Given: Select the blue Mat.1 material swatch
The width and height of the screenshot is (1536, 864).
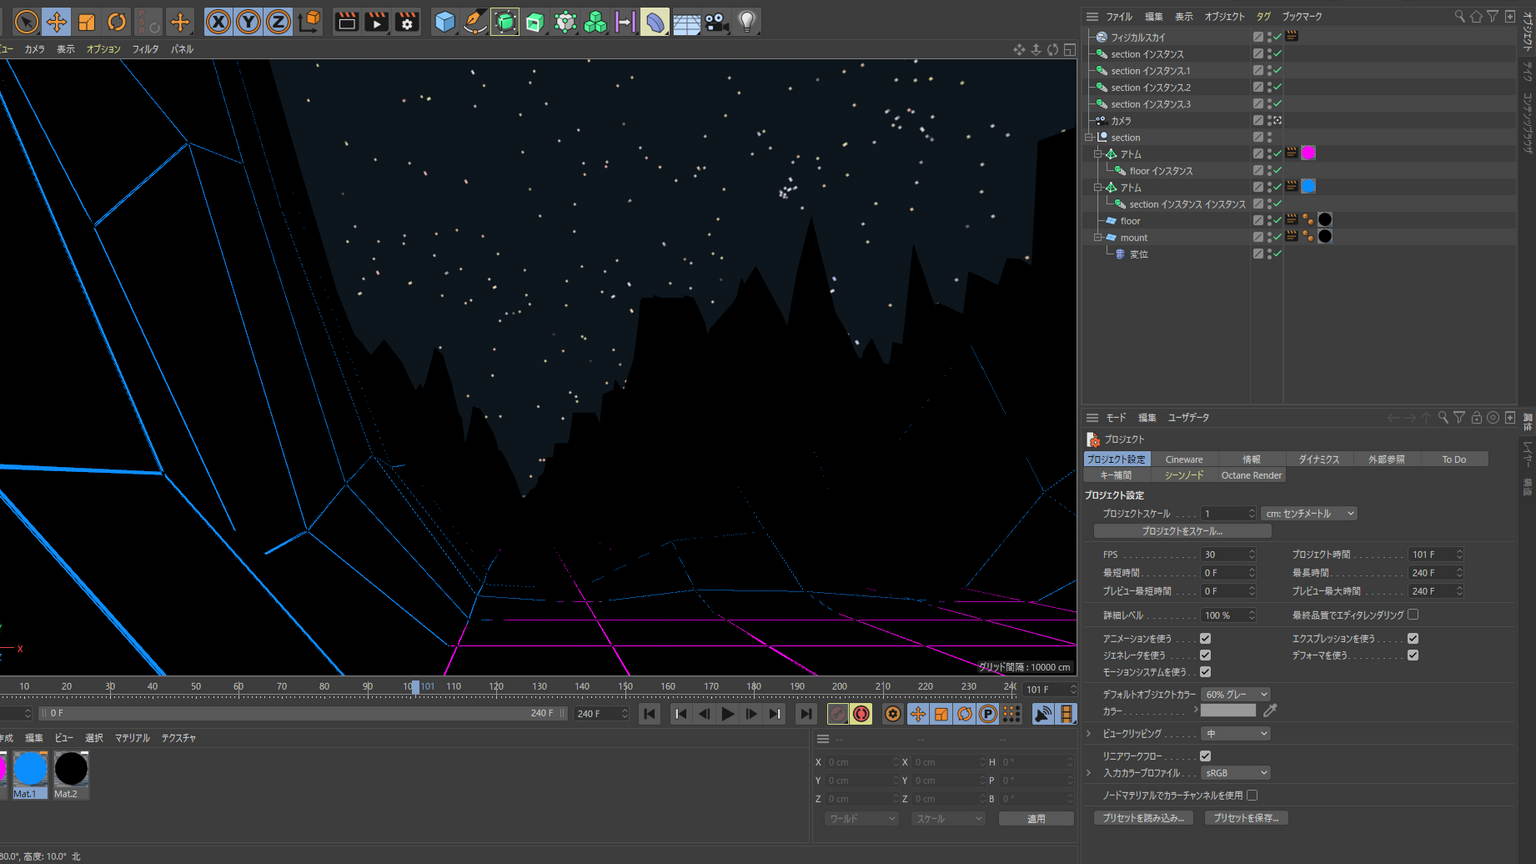Looking at the screenshot, I should [30, 770].
